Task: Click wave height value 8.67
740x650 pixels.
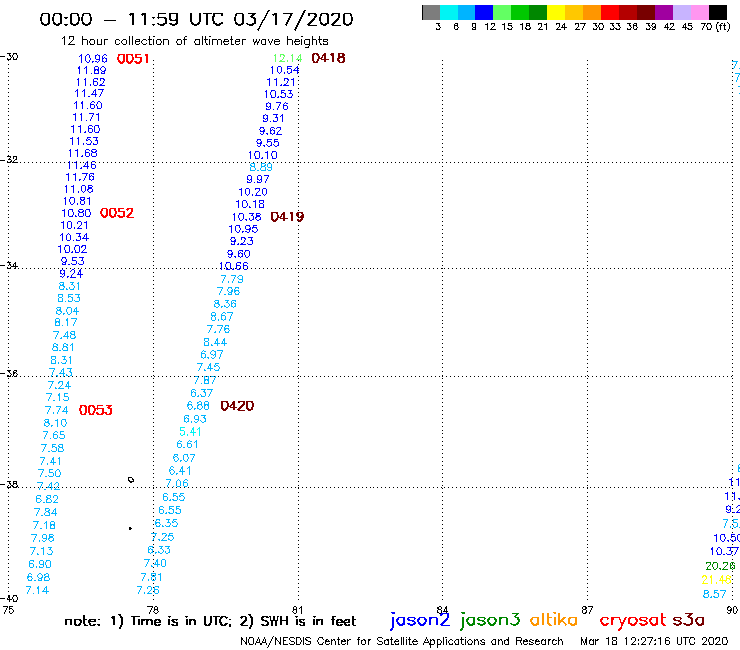Action: [x=222, y=317]
